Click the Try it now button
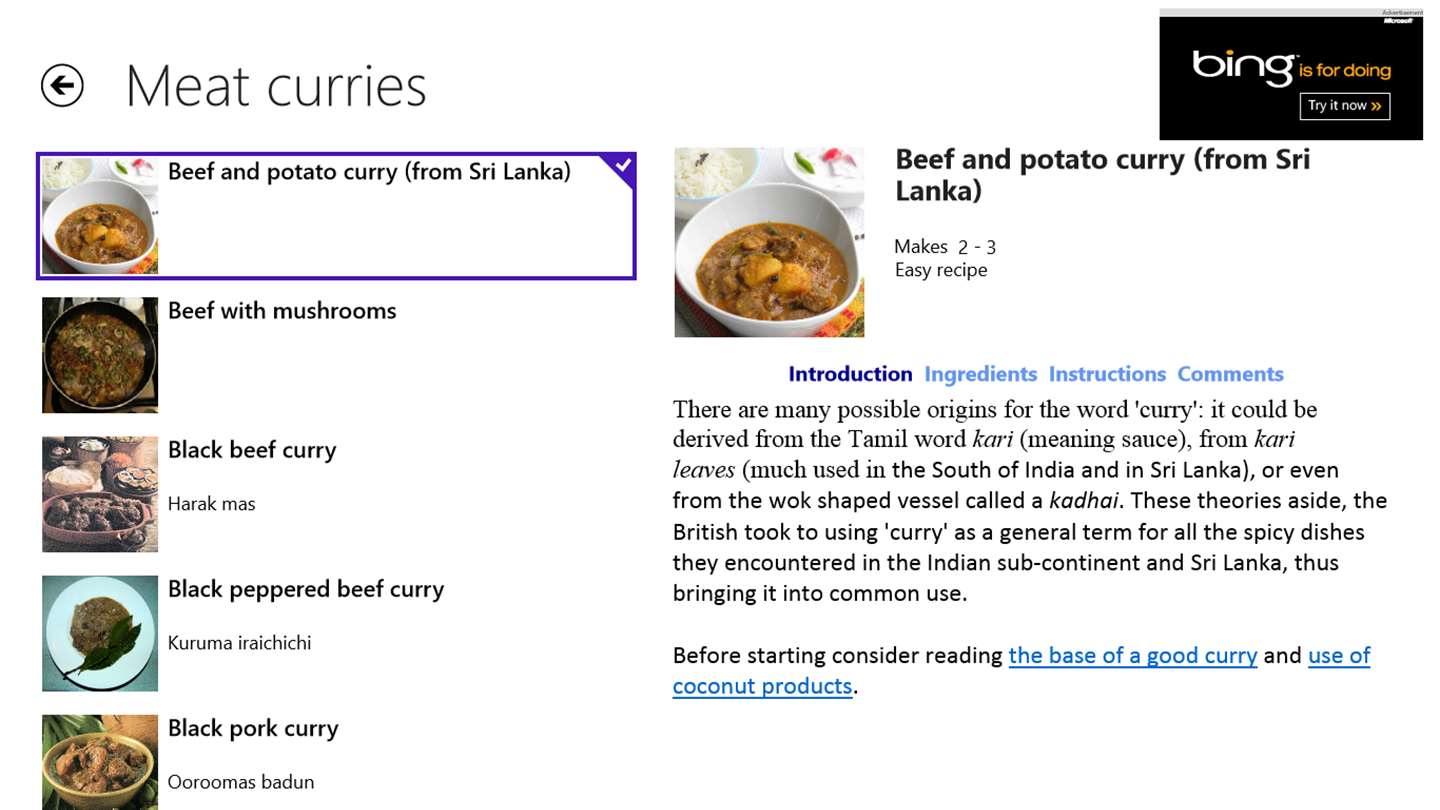Viewport: 1440px width, 810px height. [1344, 106]
